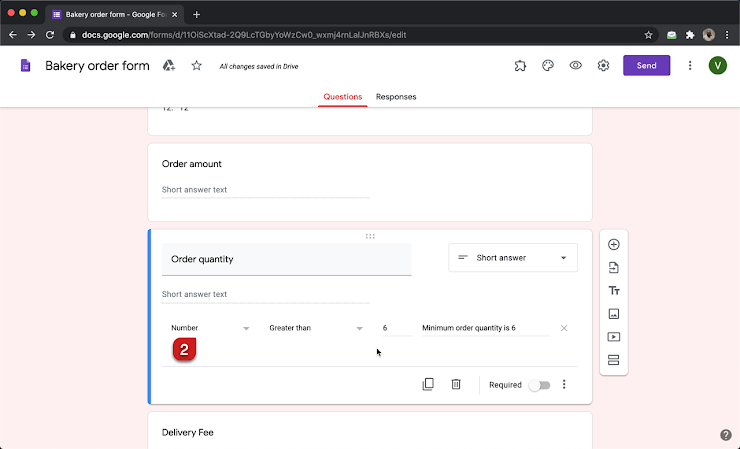
Task: Expand the Greater than condition dropdown
Action: tap(315, 328)
